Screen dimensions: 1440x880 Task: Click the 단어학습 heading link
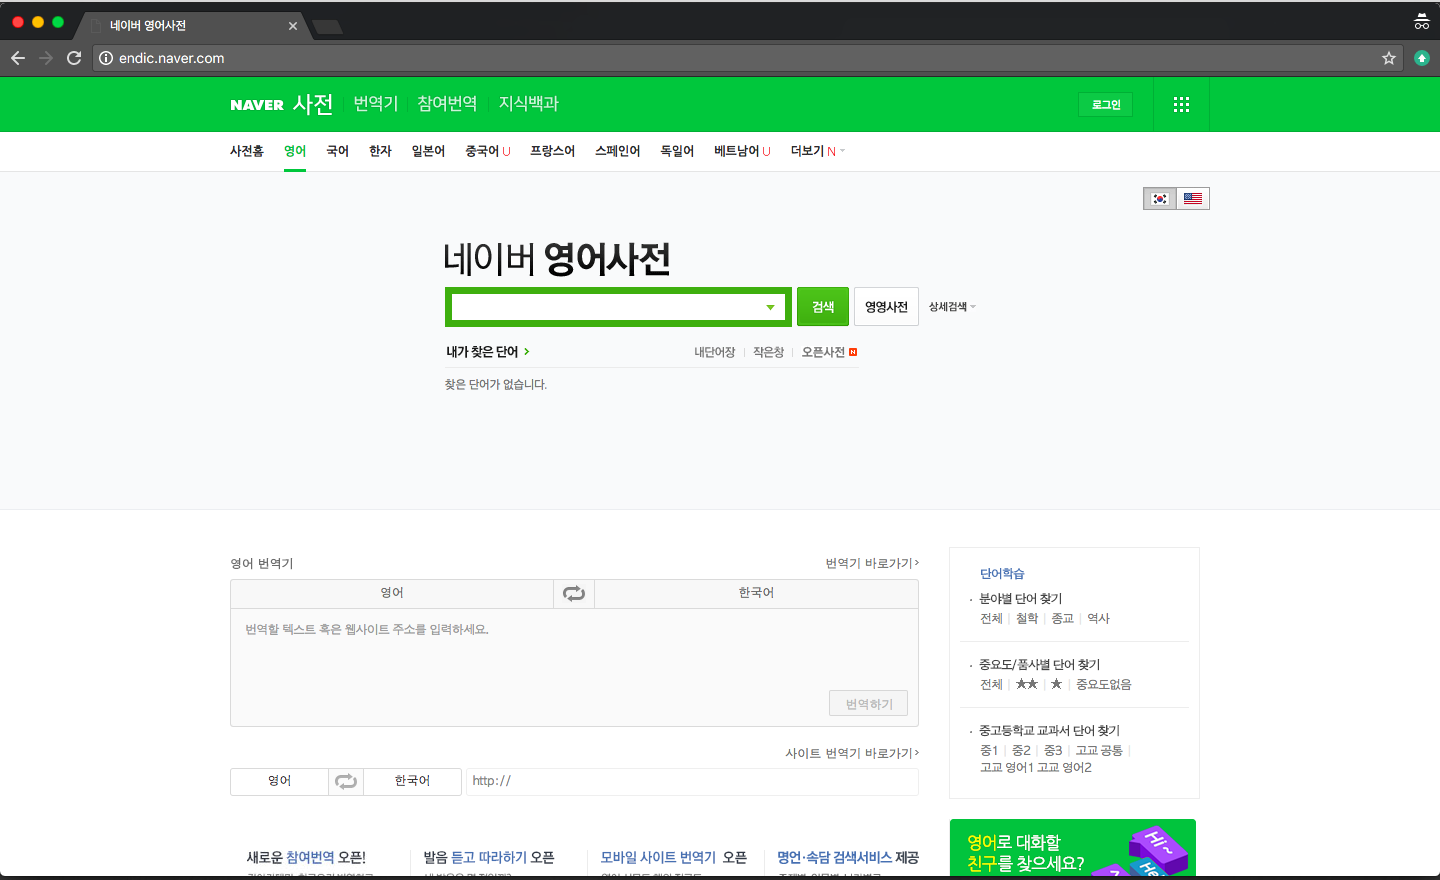click(x=1002, y=574)
